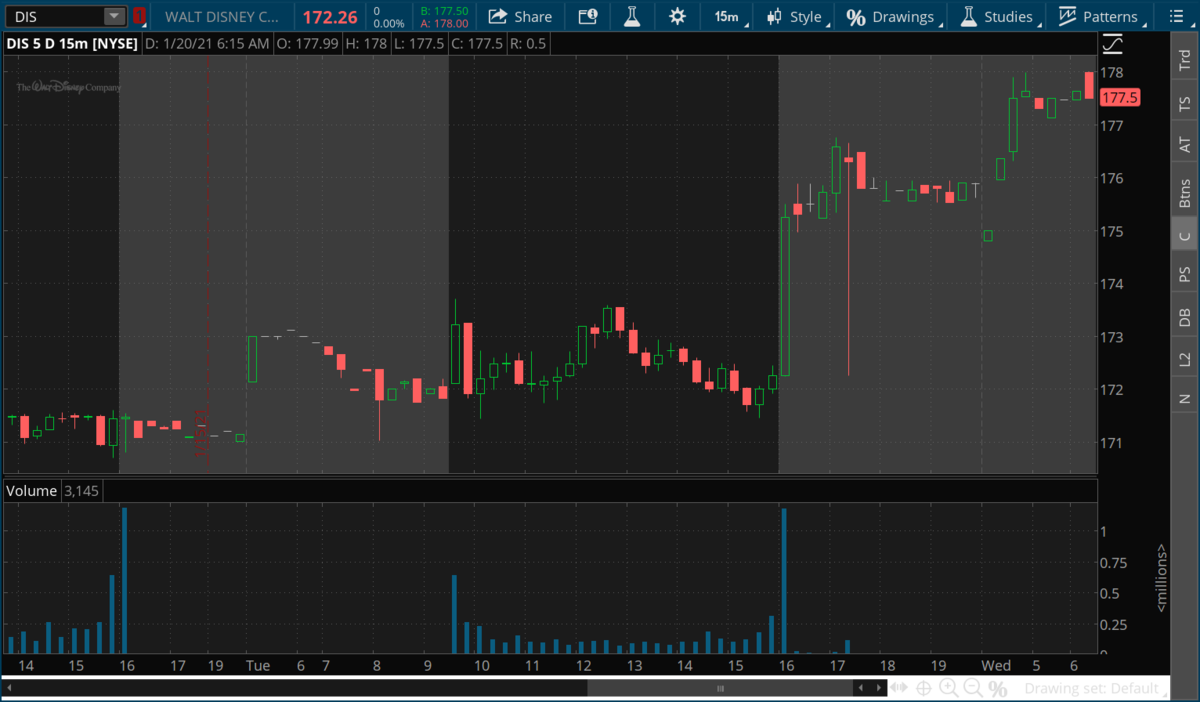Click the DIS 5 D 15m [NYSE] chart title

coord(72,44)
